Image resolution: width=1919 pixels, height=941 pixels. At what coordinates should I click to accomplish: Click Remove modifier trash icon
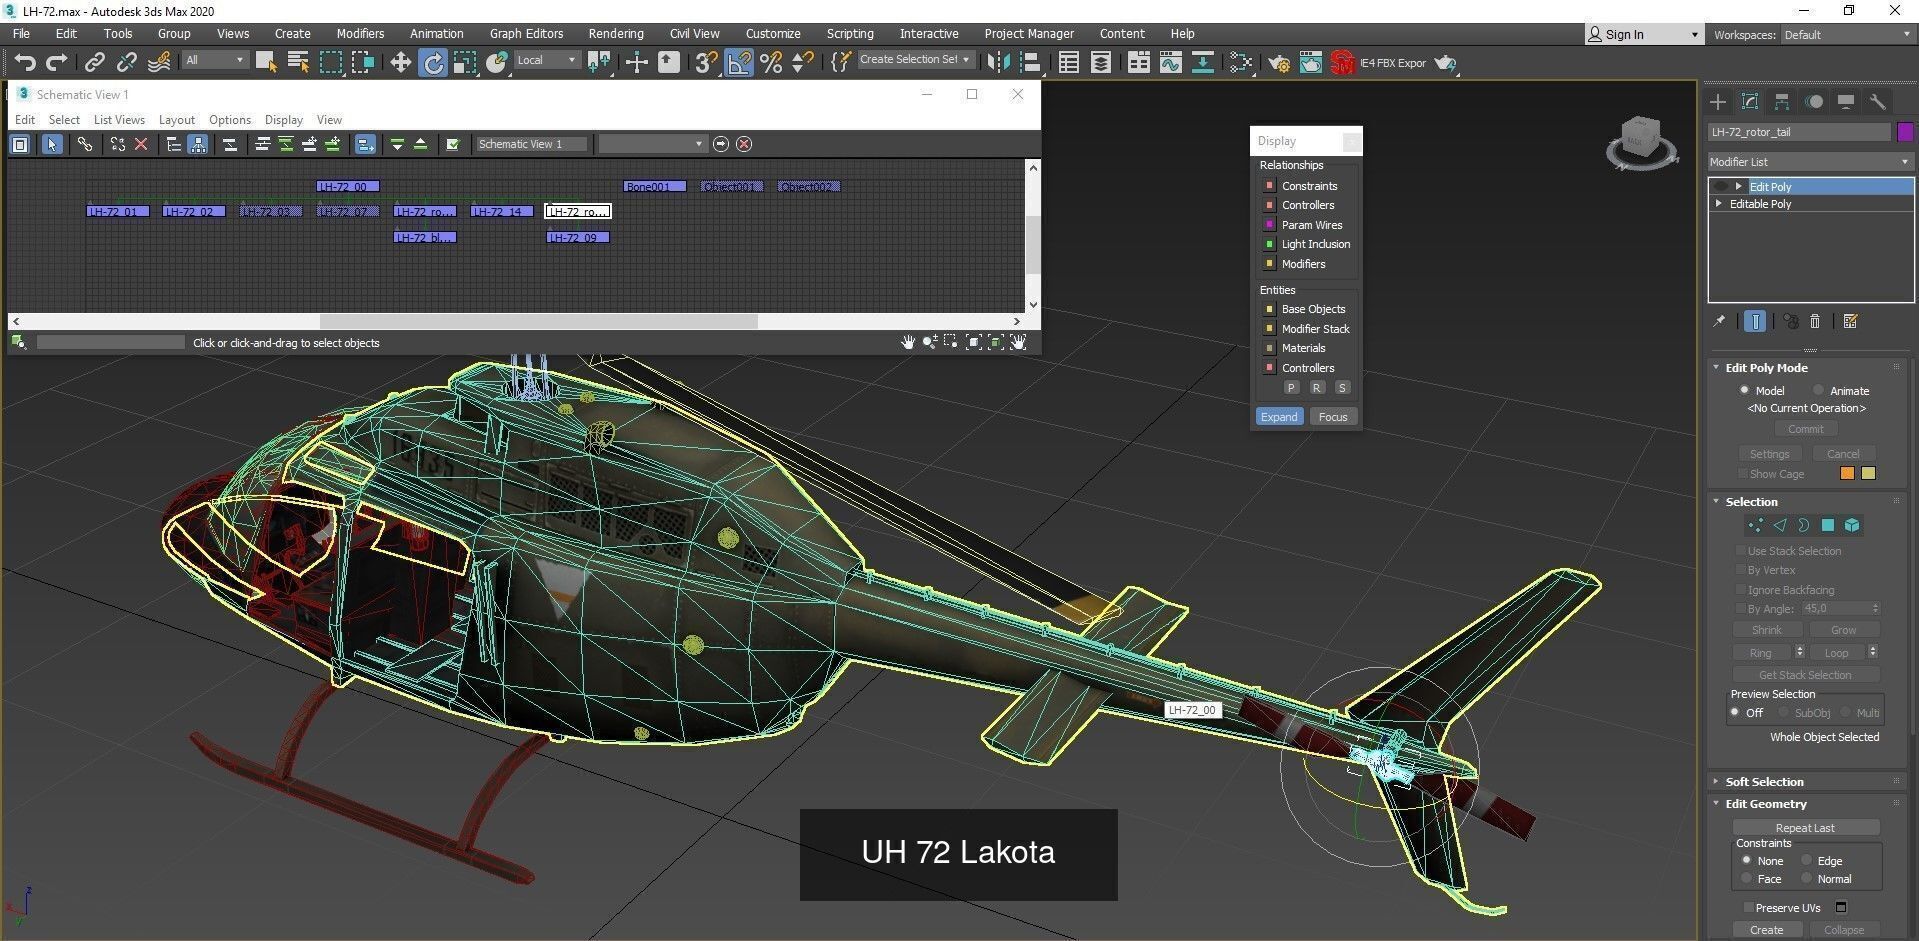1816,321
